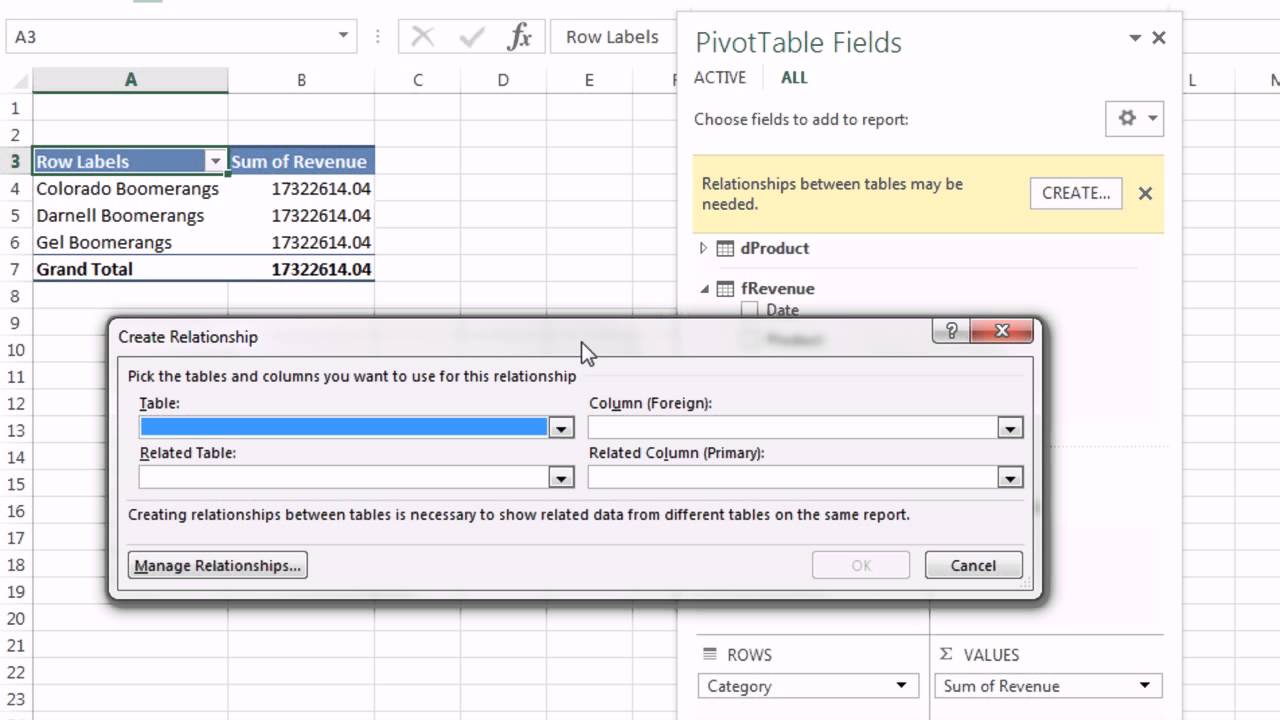The height and width of the screenshot is (720, 1280).
Task: Switch to the ALL tab
Action: pos(794,78)
